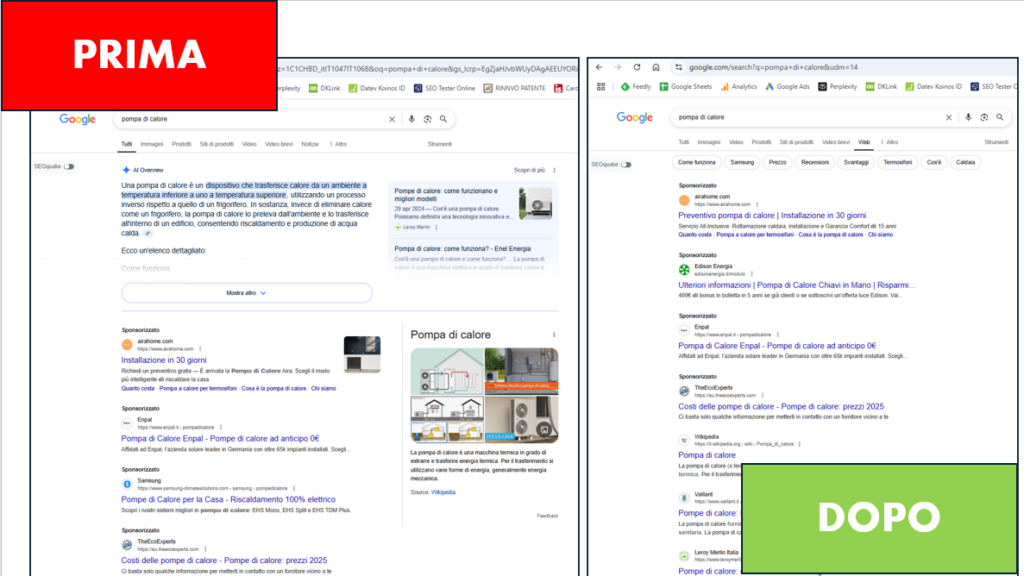Toggle SEOquake switch in the right window
The height and width of the screenshot is (576, 1024).
[x=626, y=165]
